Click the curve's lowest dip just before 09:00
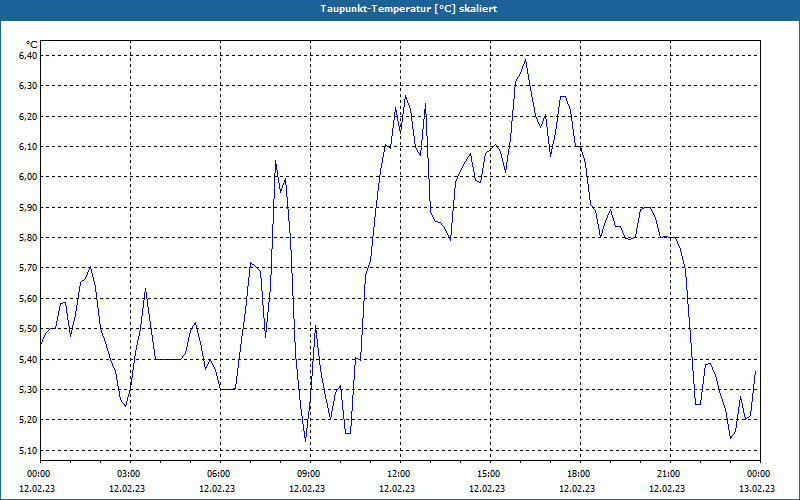The image size is (800, 500). 306,441
